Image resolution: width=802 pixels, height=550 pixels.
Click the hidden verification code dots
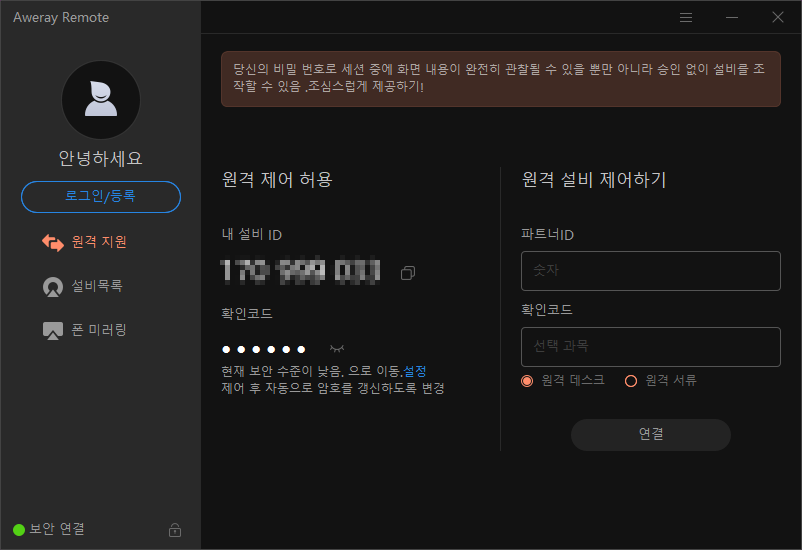(264, 349)
